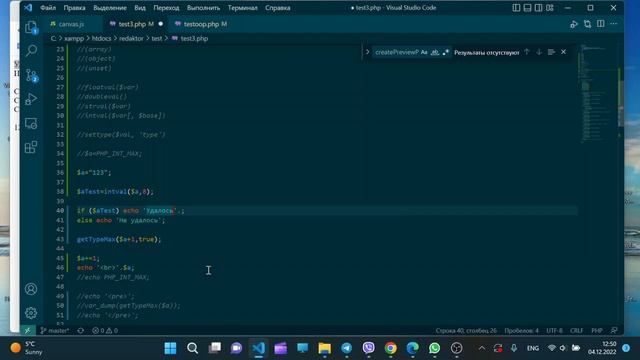Screen dimensions: 640x360
Task: Open Remote Explorer view in activity bar
Action: pyautogui.click(x=31, y=123)
